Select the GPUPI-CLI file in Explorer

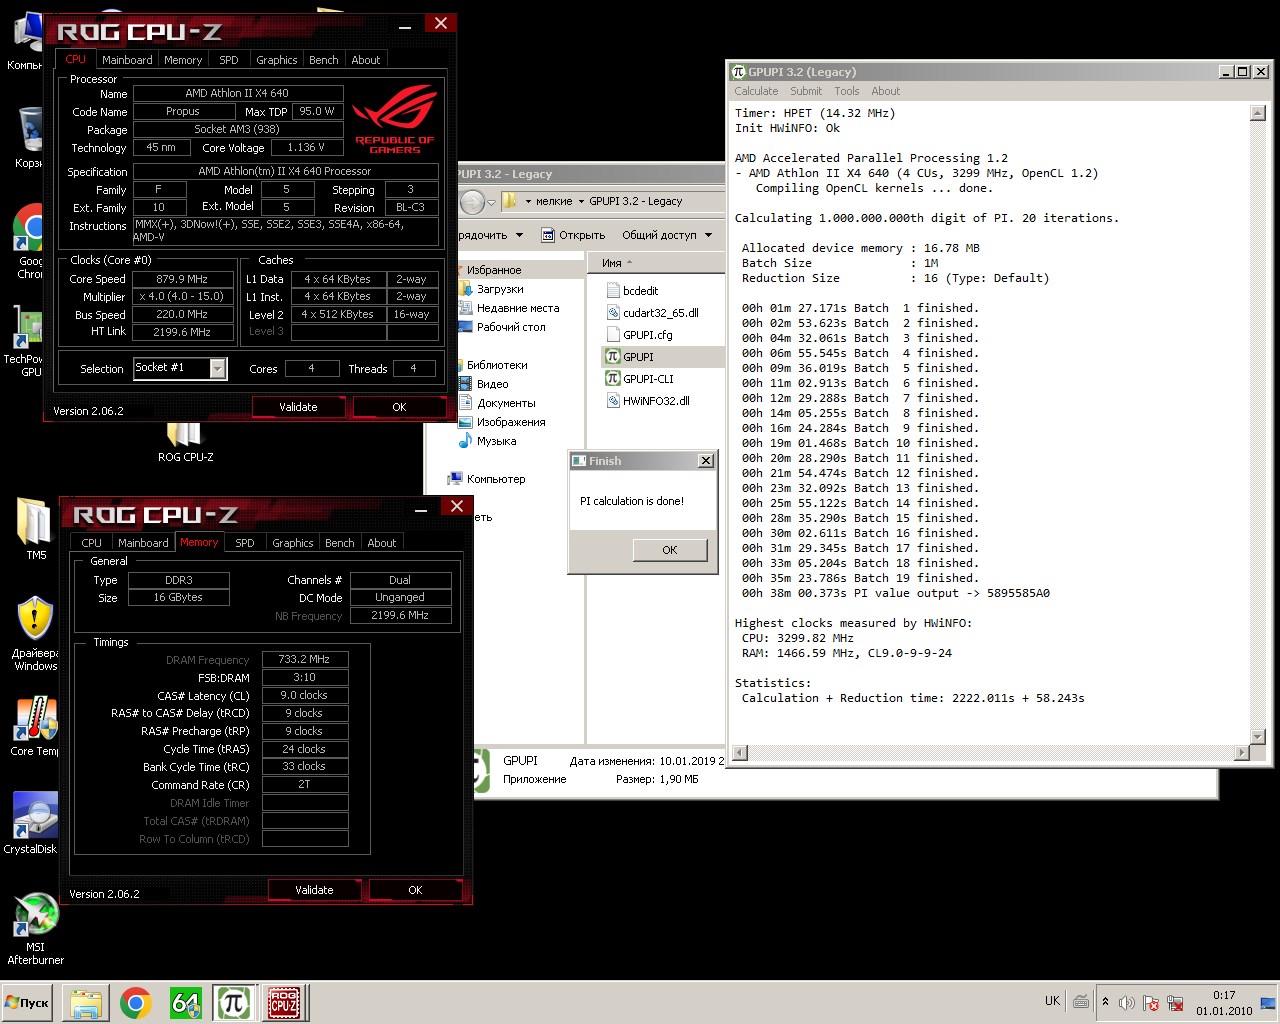tap(639, 379)
